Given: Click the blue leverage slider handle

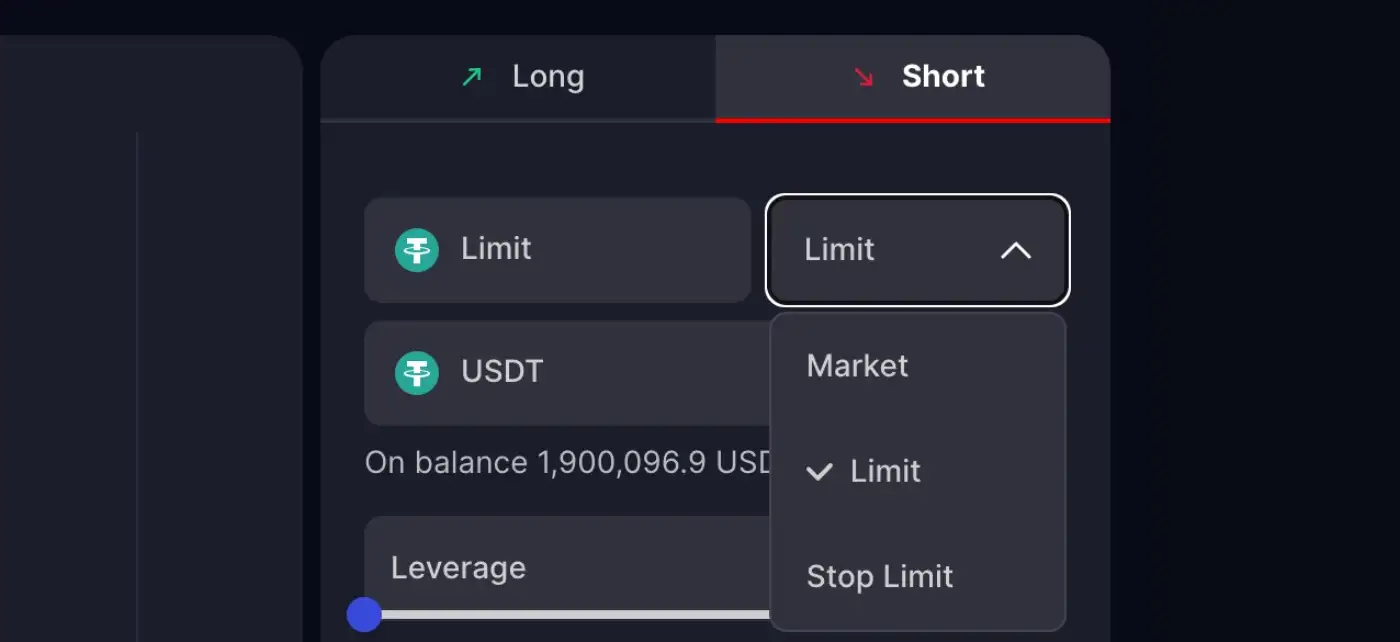Looking at the screenshot, I should (x=364, y=614).
